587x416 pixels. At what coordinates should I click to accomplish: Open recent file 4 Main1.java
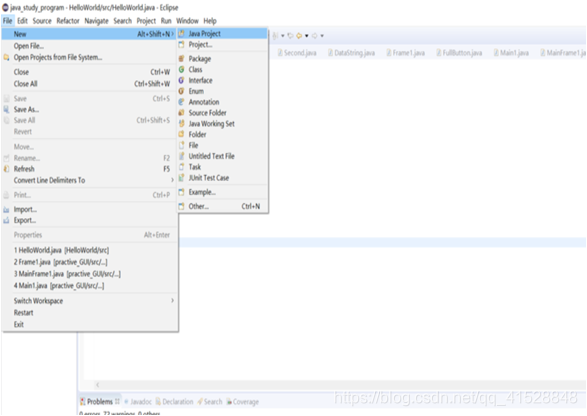(x=90, y=286)
